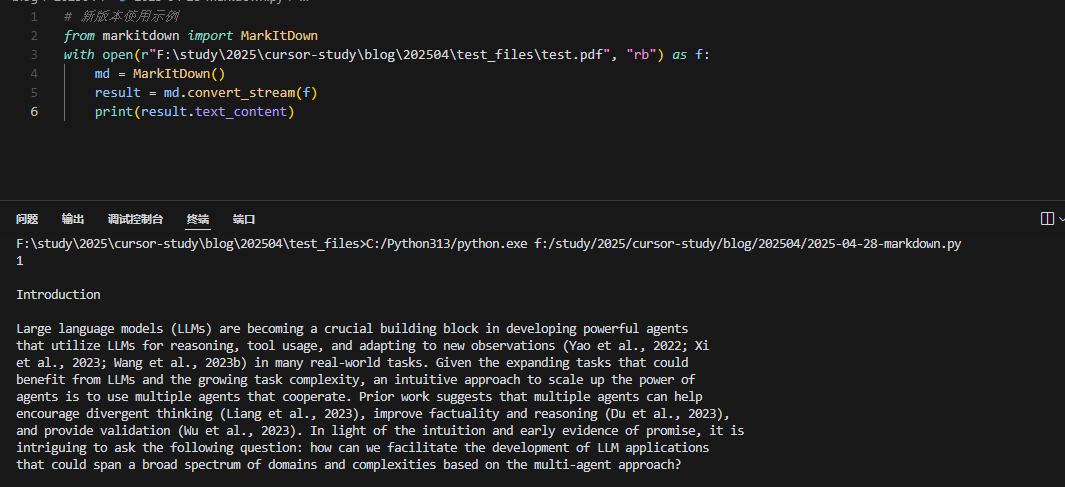1065x487 pixels.
Task: Click empty editor area below the code
Action: coord(530,160)
